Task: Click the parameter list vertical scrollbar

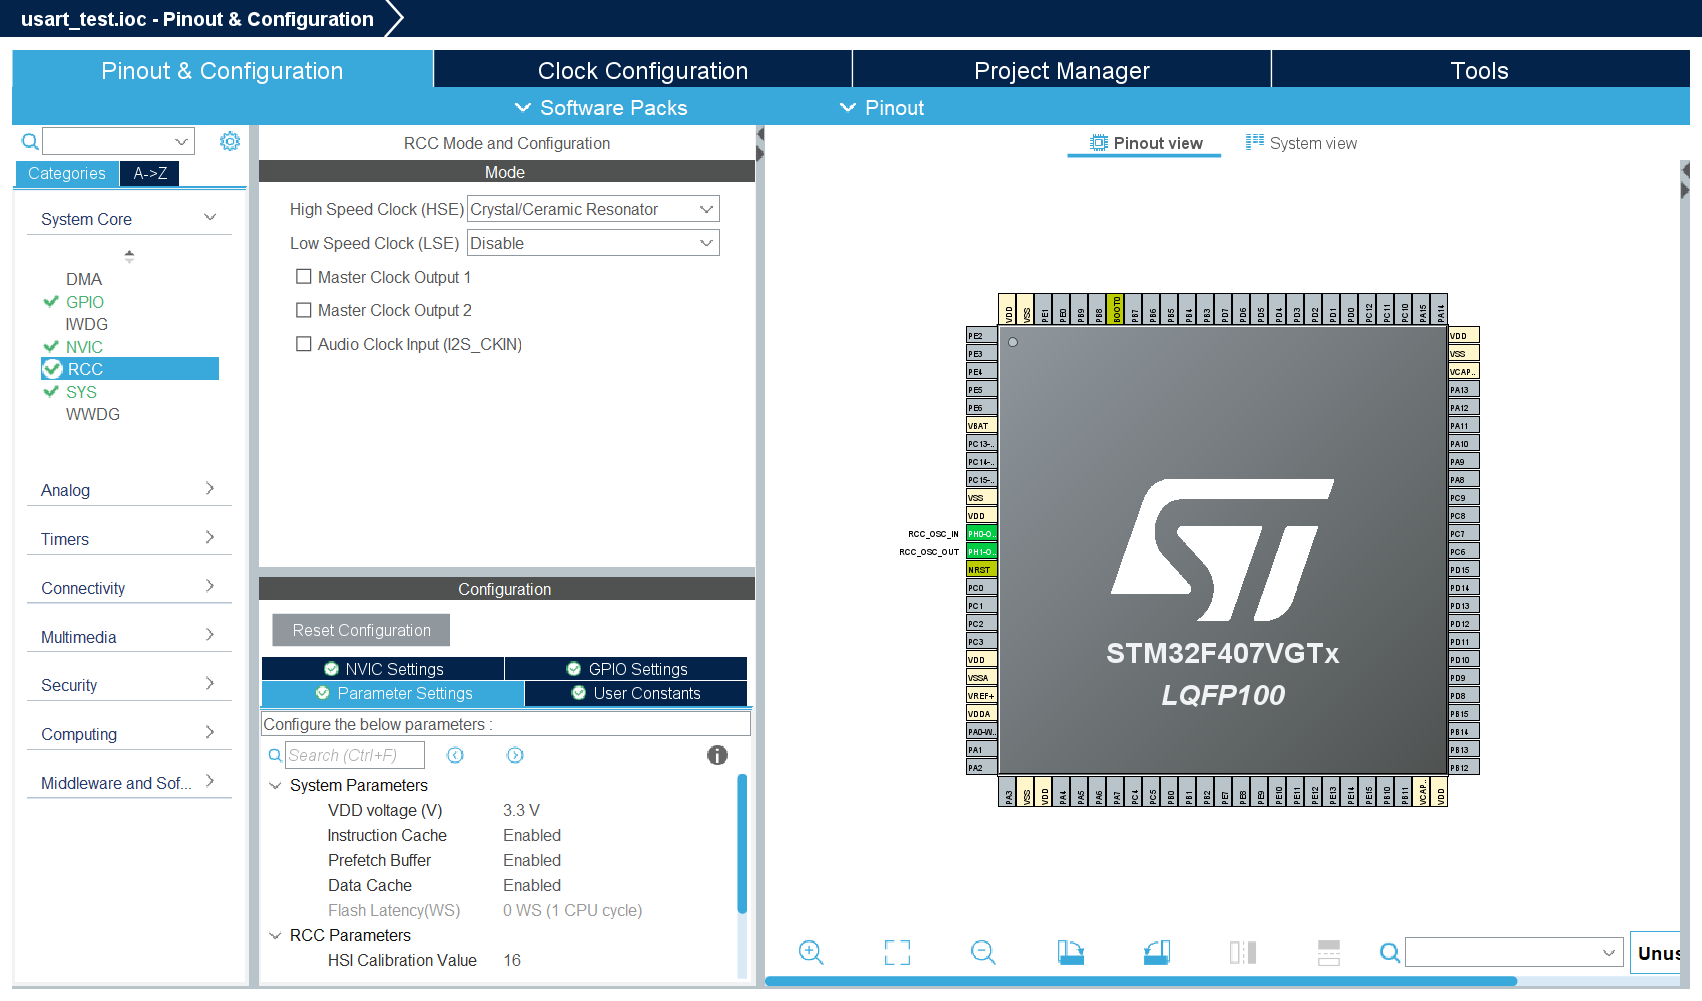Action: [x=742, y=844]
